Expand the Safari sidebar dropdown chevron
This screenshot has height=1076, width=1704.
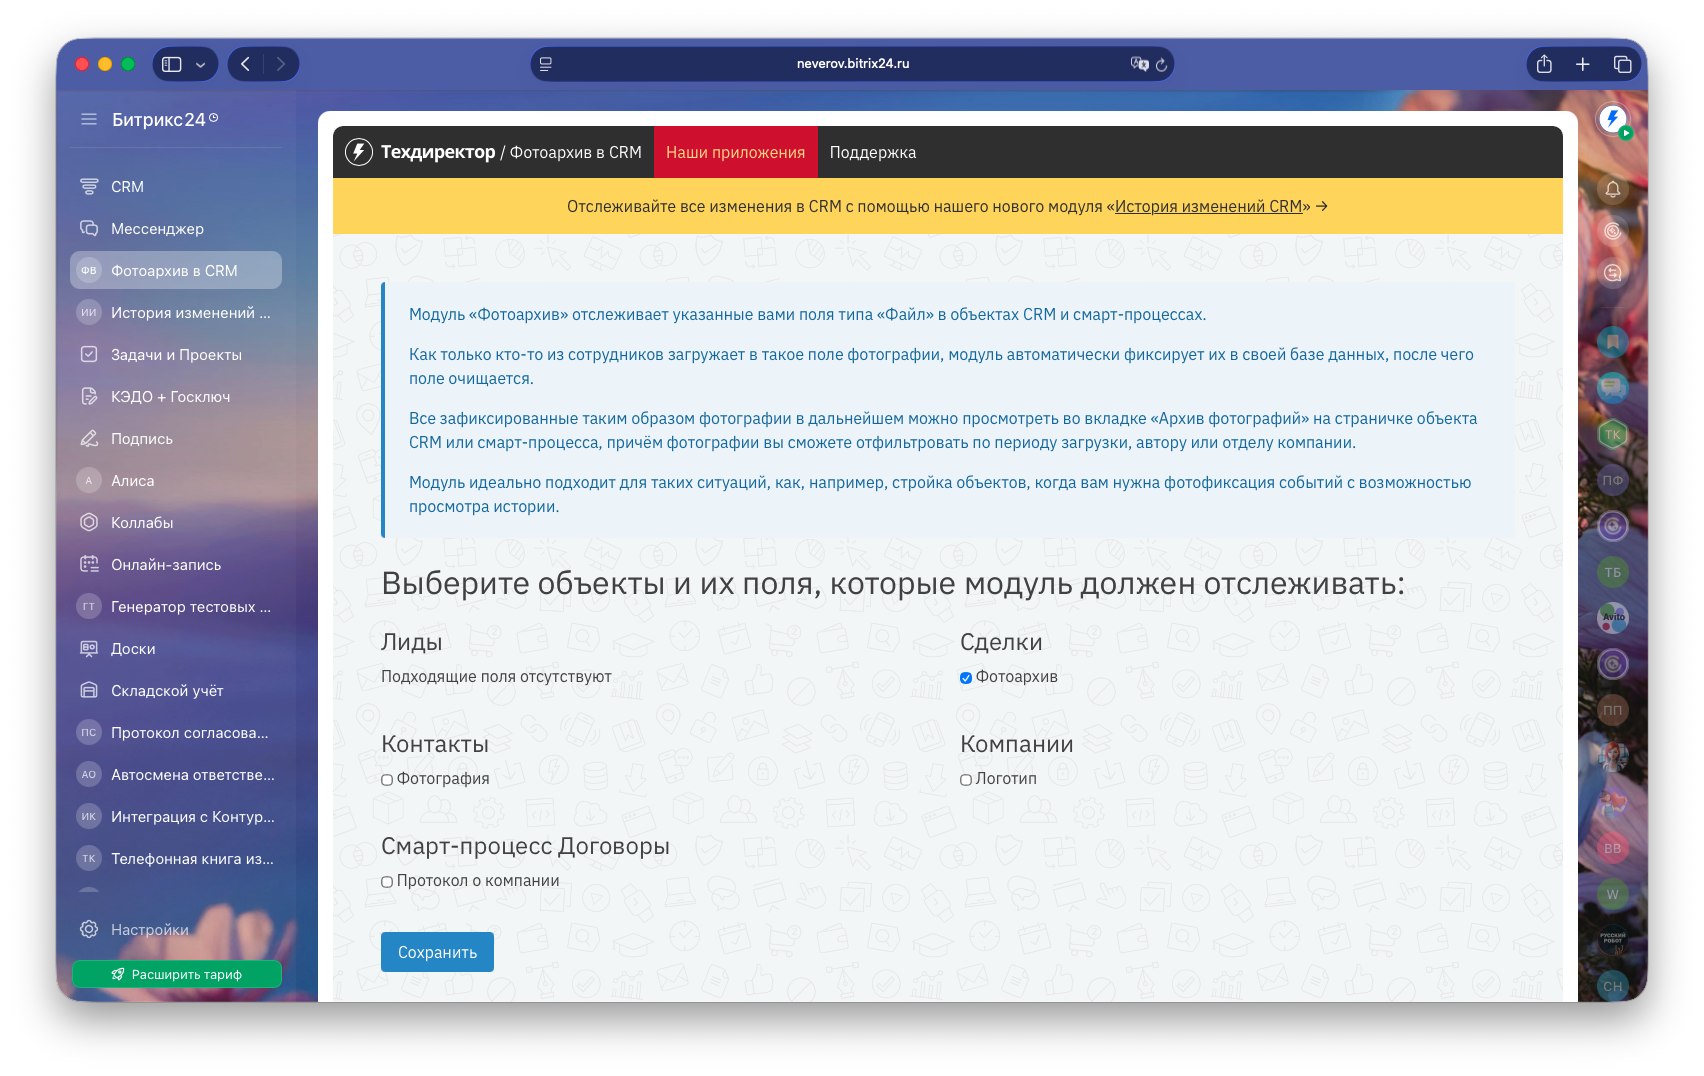click(201, 64)
